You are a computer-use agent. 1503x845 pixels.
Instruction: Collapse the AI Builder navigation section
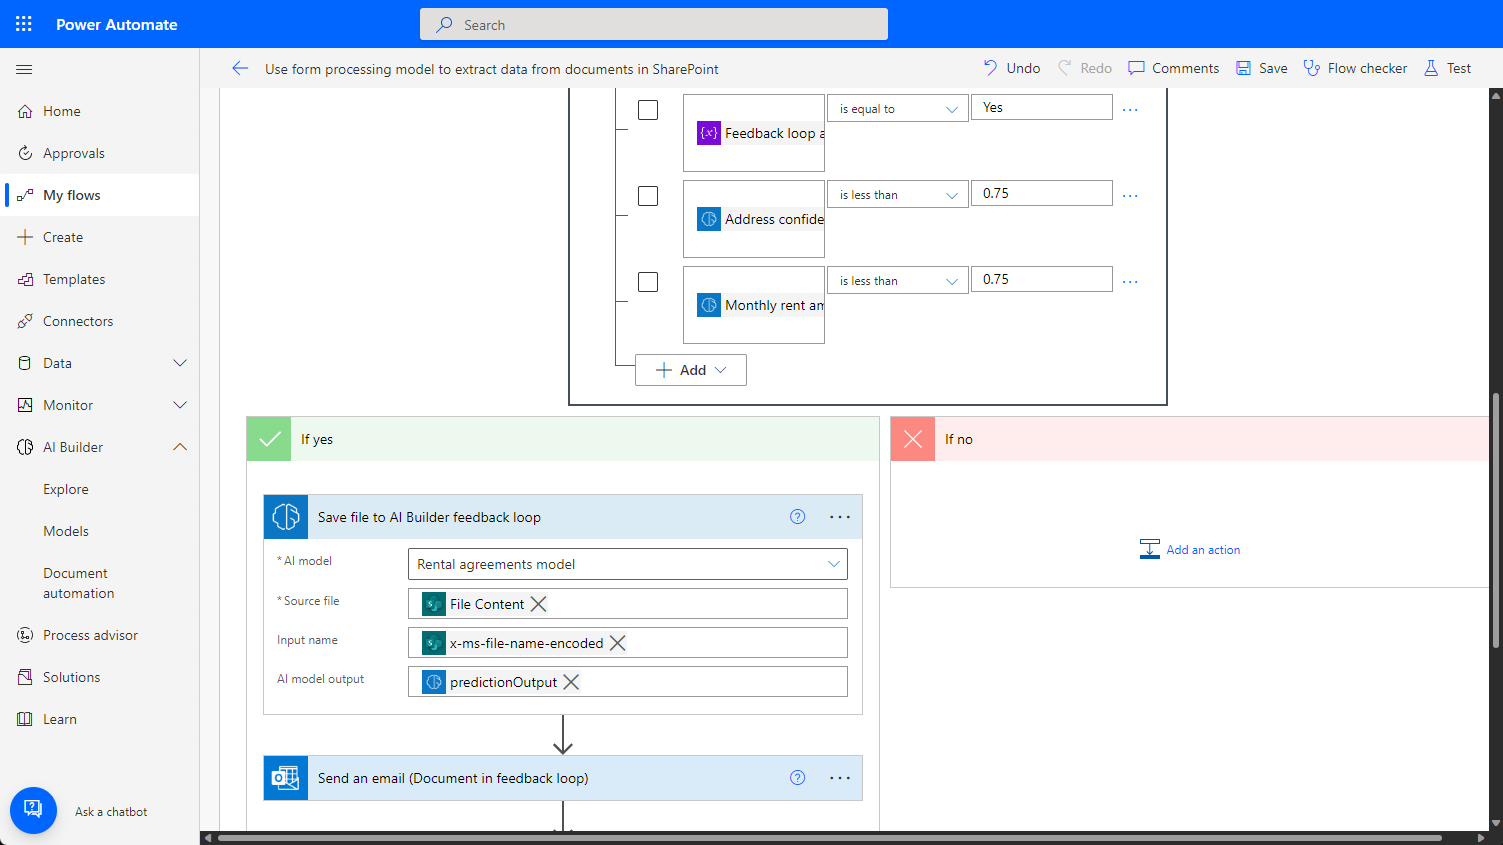tap(180, 447)
